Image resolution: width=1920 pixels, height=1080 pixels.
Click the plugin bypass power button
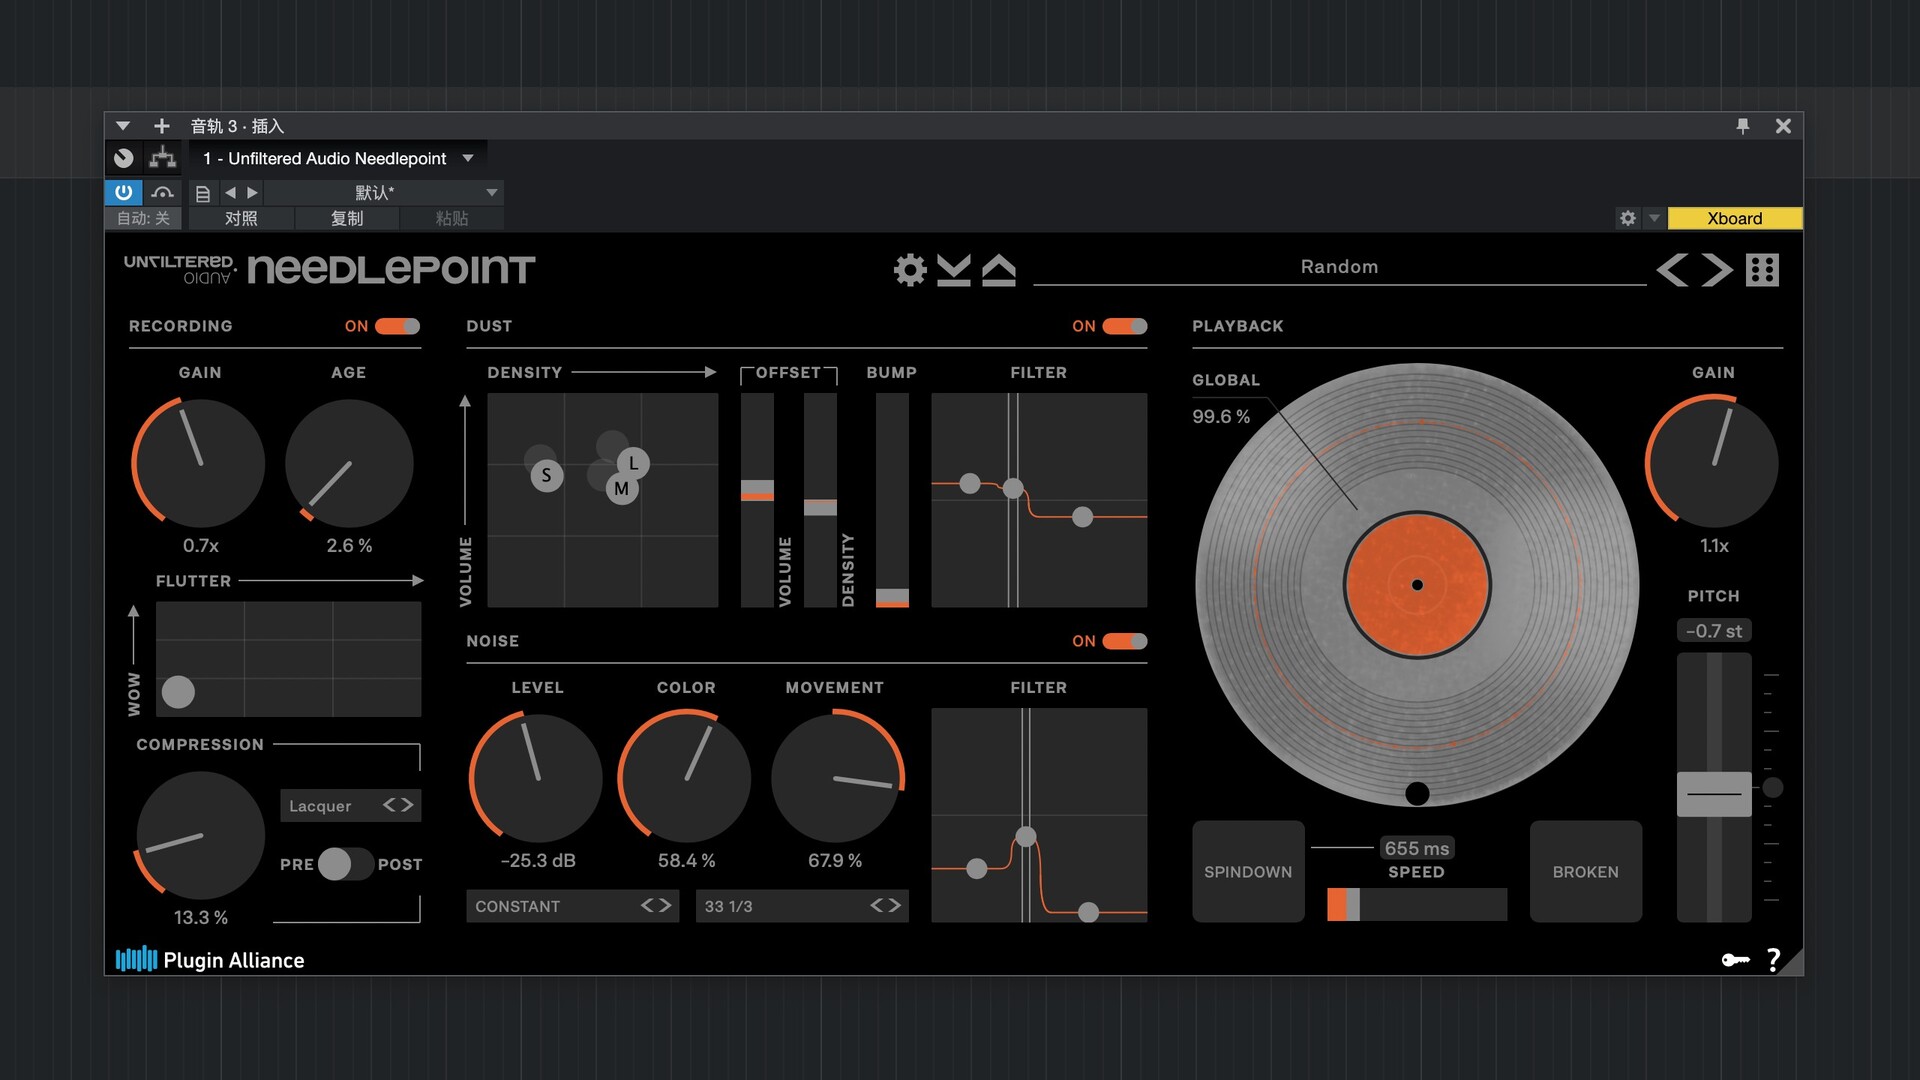pyautogui.click(x=123, y=192)
